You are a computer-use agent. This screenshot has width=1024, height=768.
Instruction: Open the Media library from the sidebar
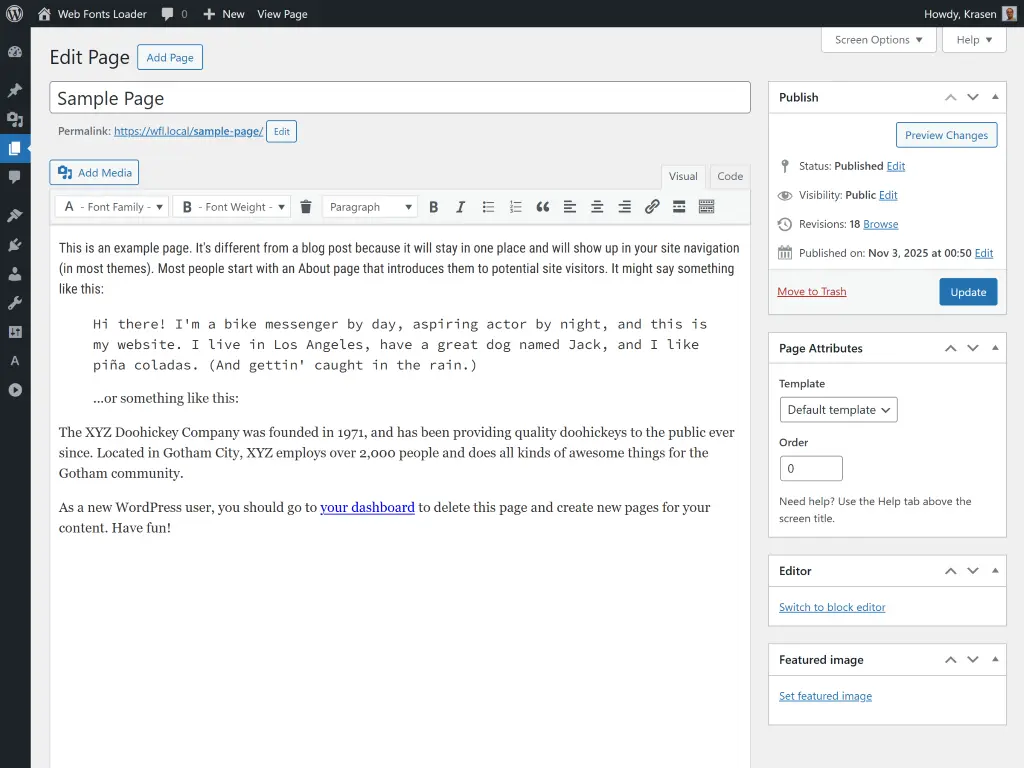tap(14, 119)
